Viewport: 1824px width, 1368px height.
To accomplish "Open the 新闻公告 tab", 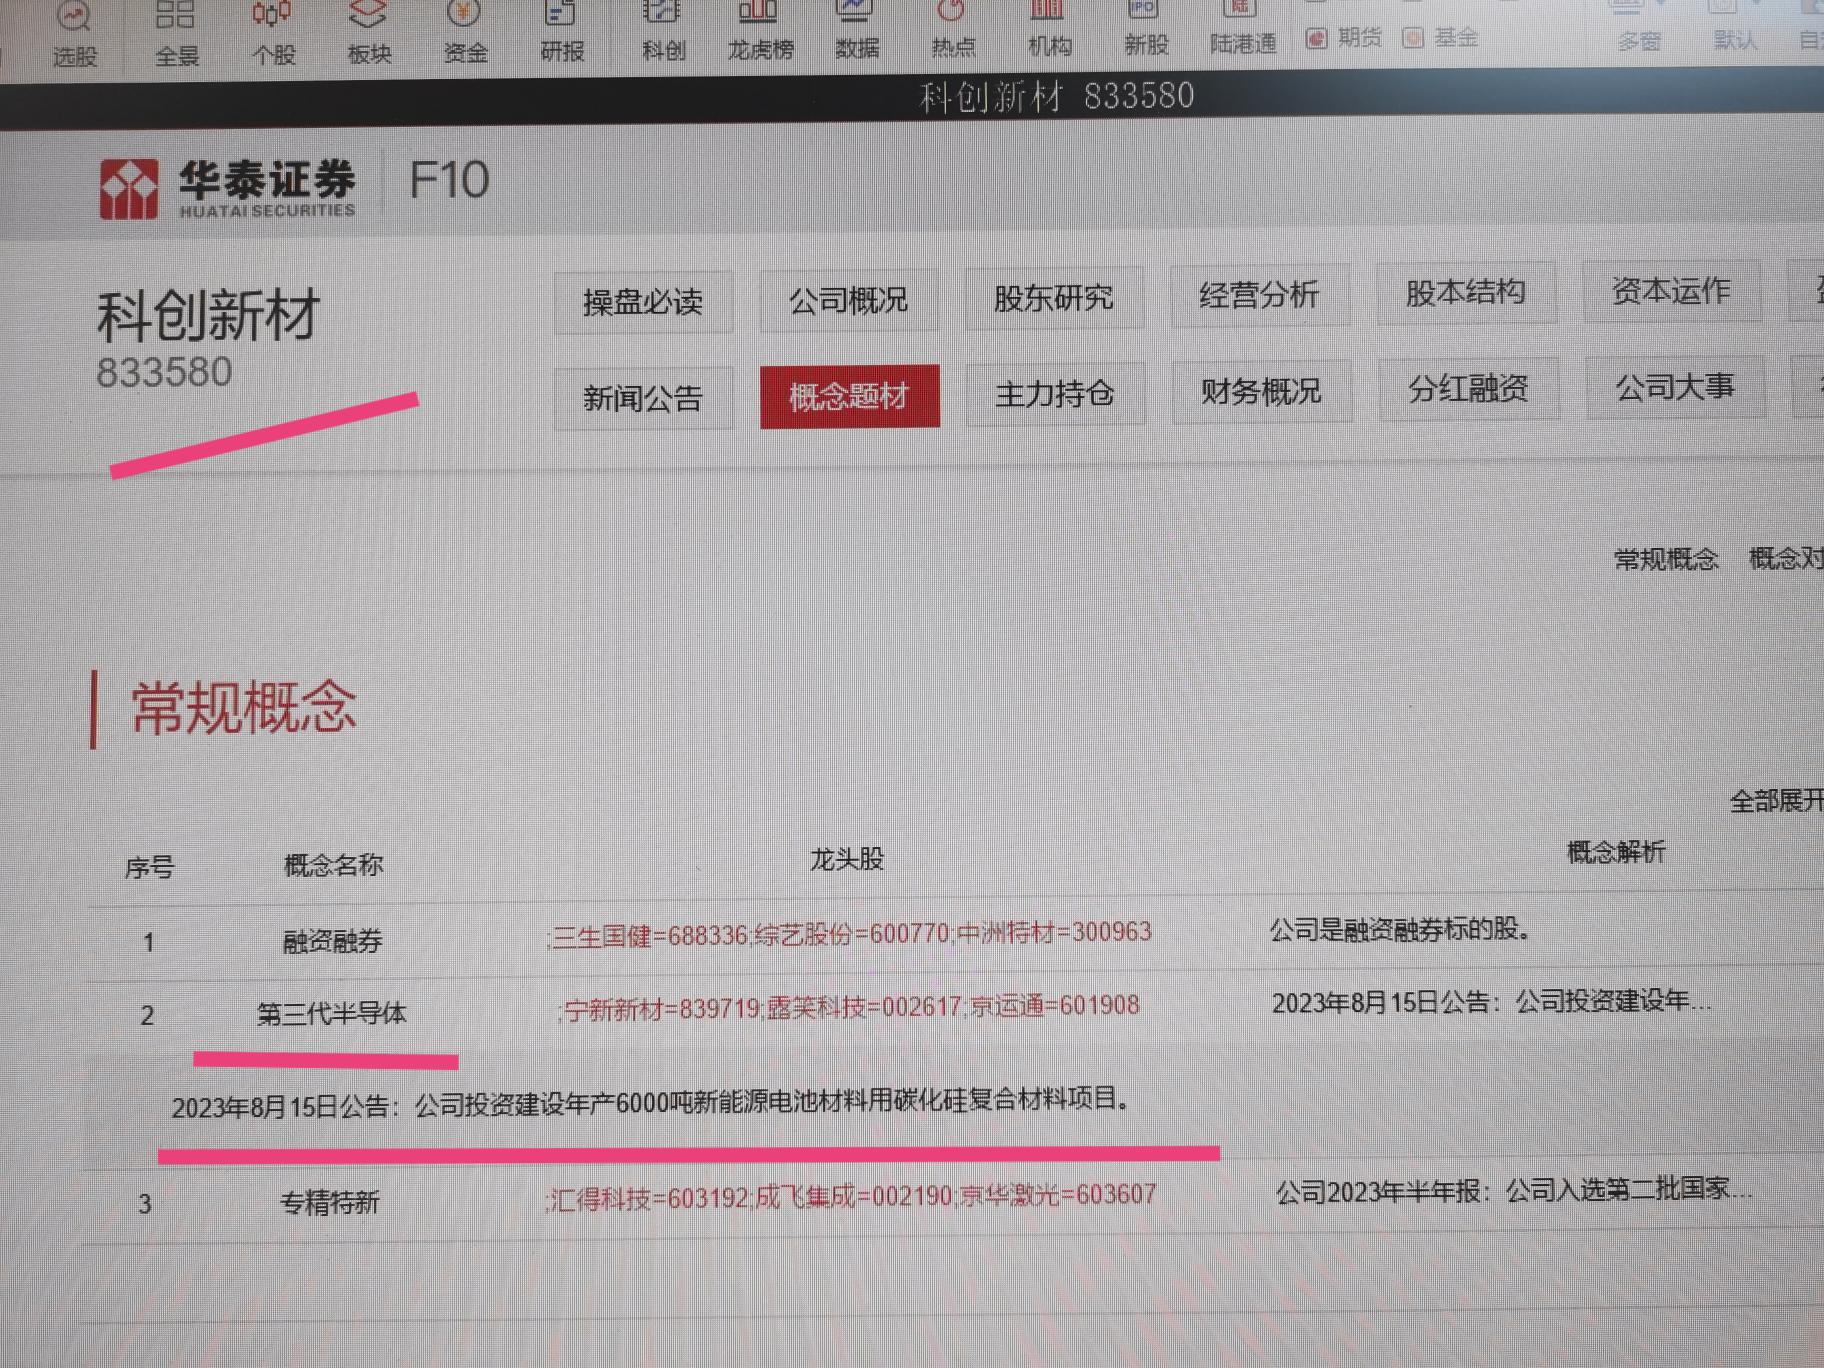I will click(643, 398).
